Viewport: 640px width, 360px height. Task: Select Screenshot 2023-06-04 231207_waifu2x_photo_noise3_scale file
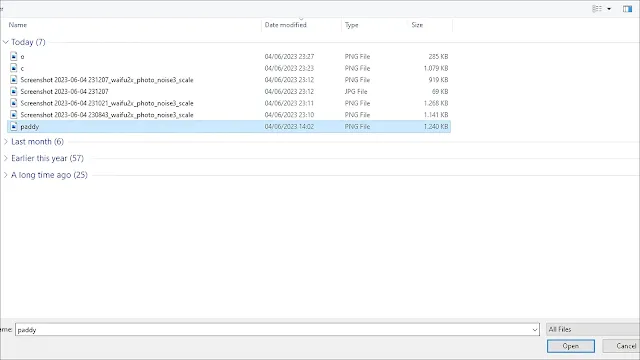[x=107, y=80]
